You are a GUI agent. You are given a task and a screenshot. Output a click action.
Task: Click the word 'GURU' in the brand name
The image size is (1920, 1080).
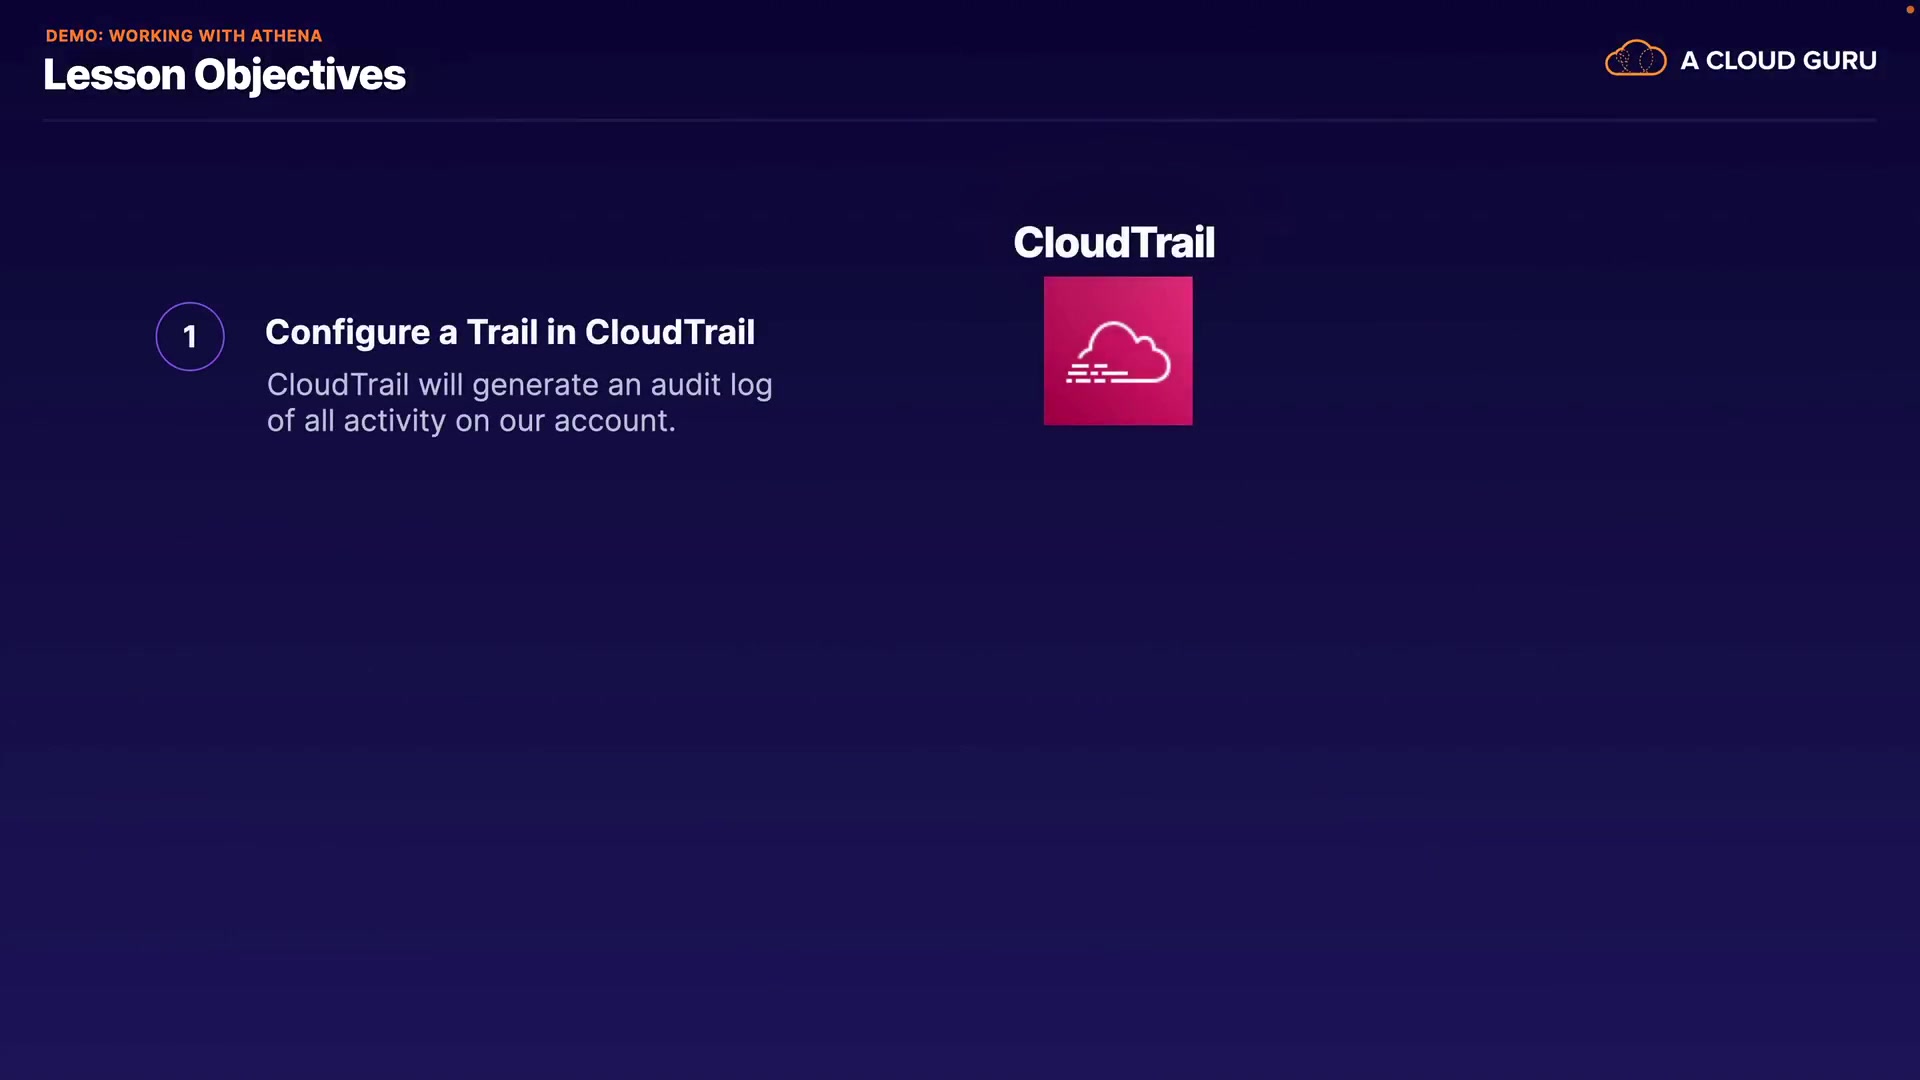coord(1839,61)
